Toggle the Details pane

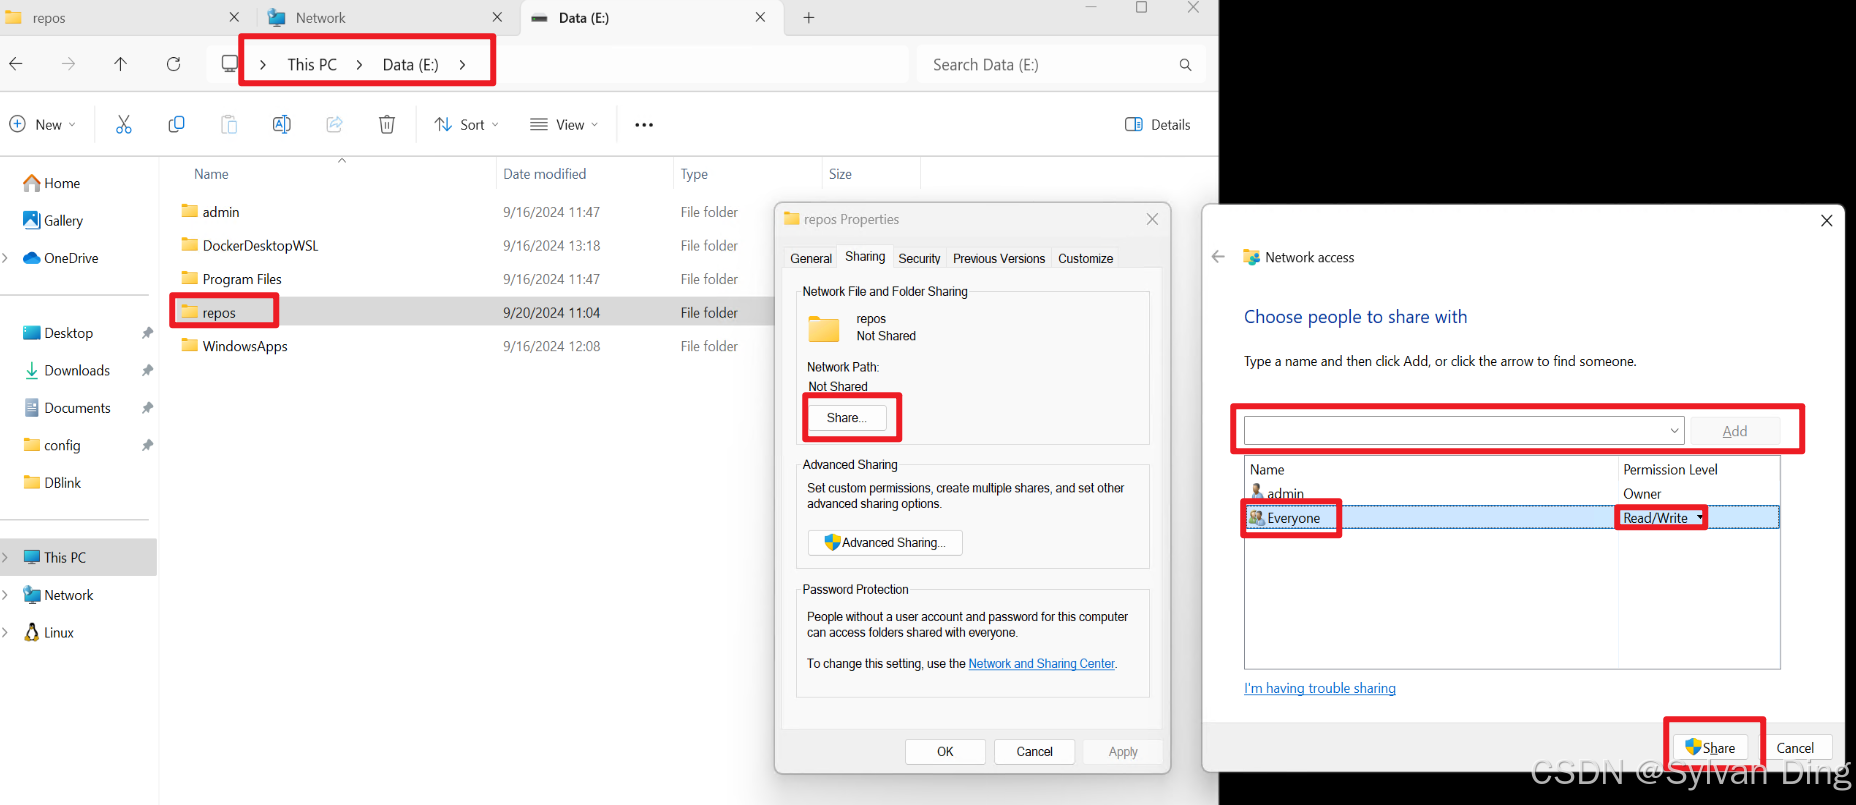[x=1158, y=125]
